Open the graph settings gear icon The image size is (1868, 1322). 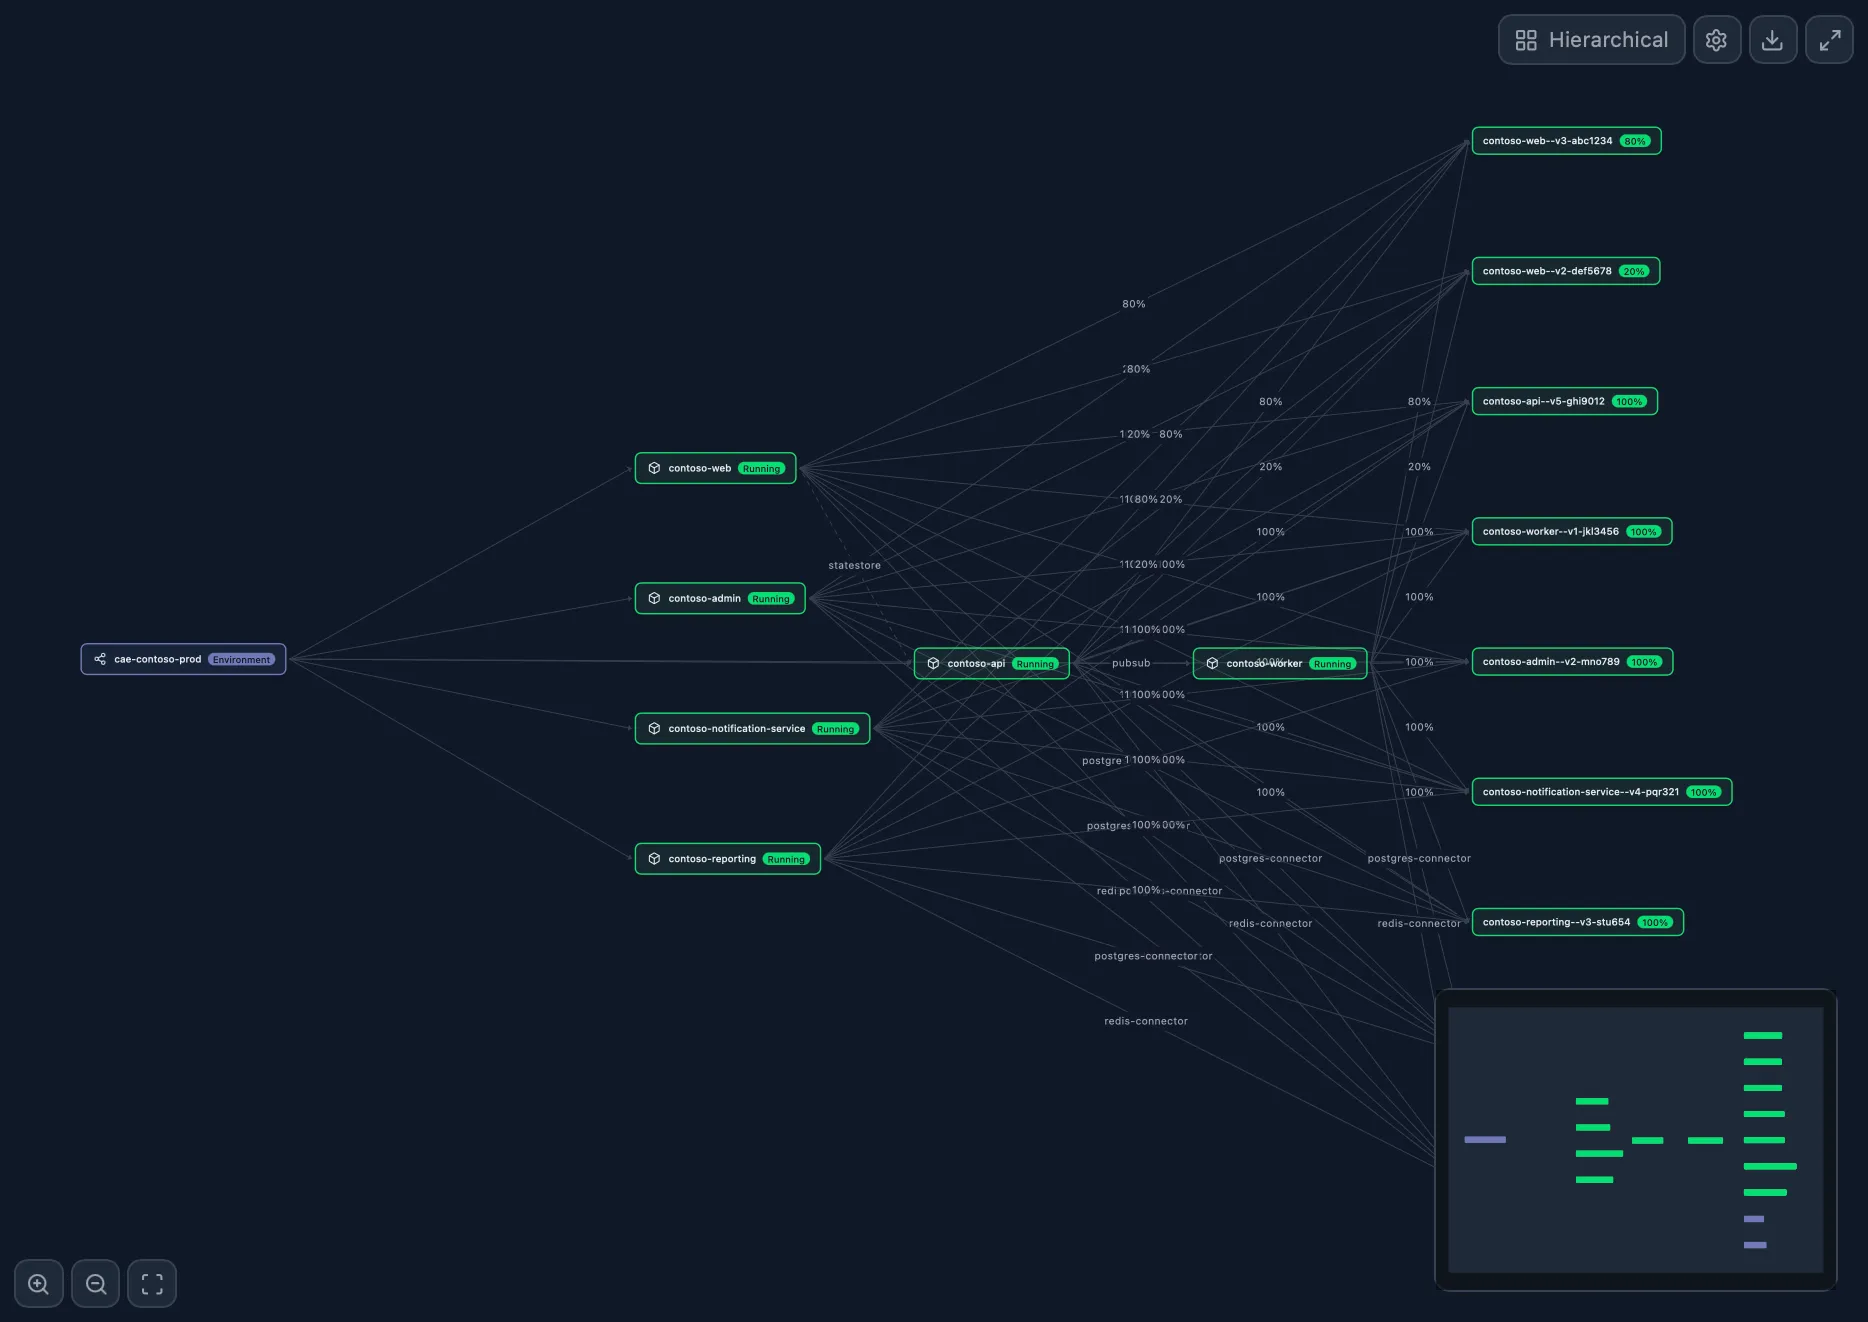[x=1717, y=39]
